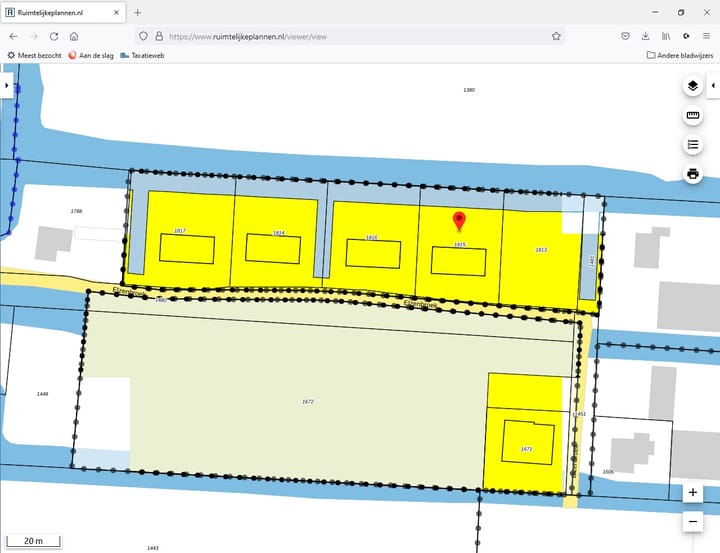Open the map legend list button
The height and width of the screenshot is (553, 720).
(692, 145)
